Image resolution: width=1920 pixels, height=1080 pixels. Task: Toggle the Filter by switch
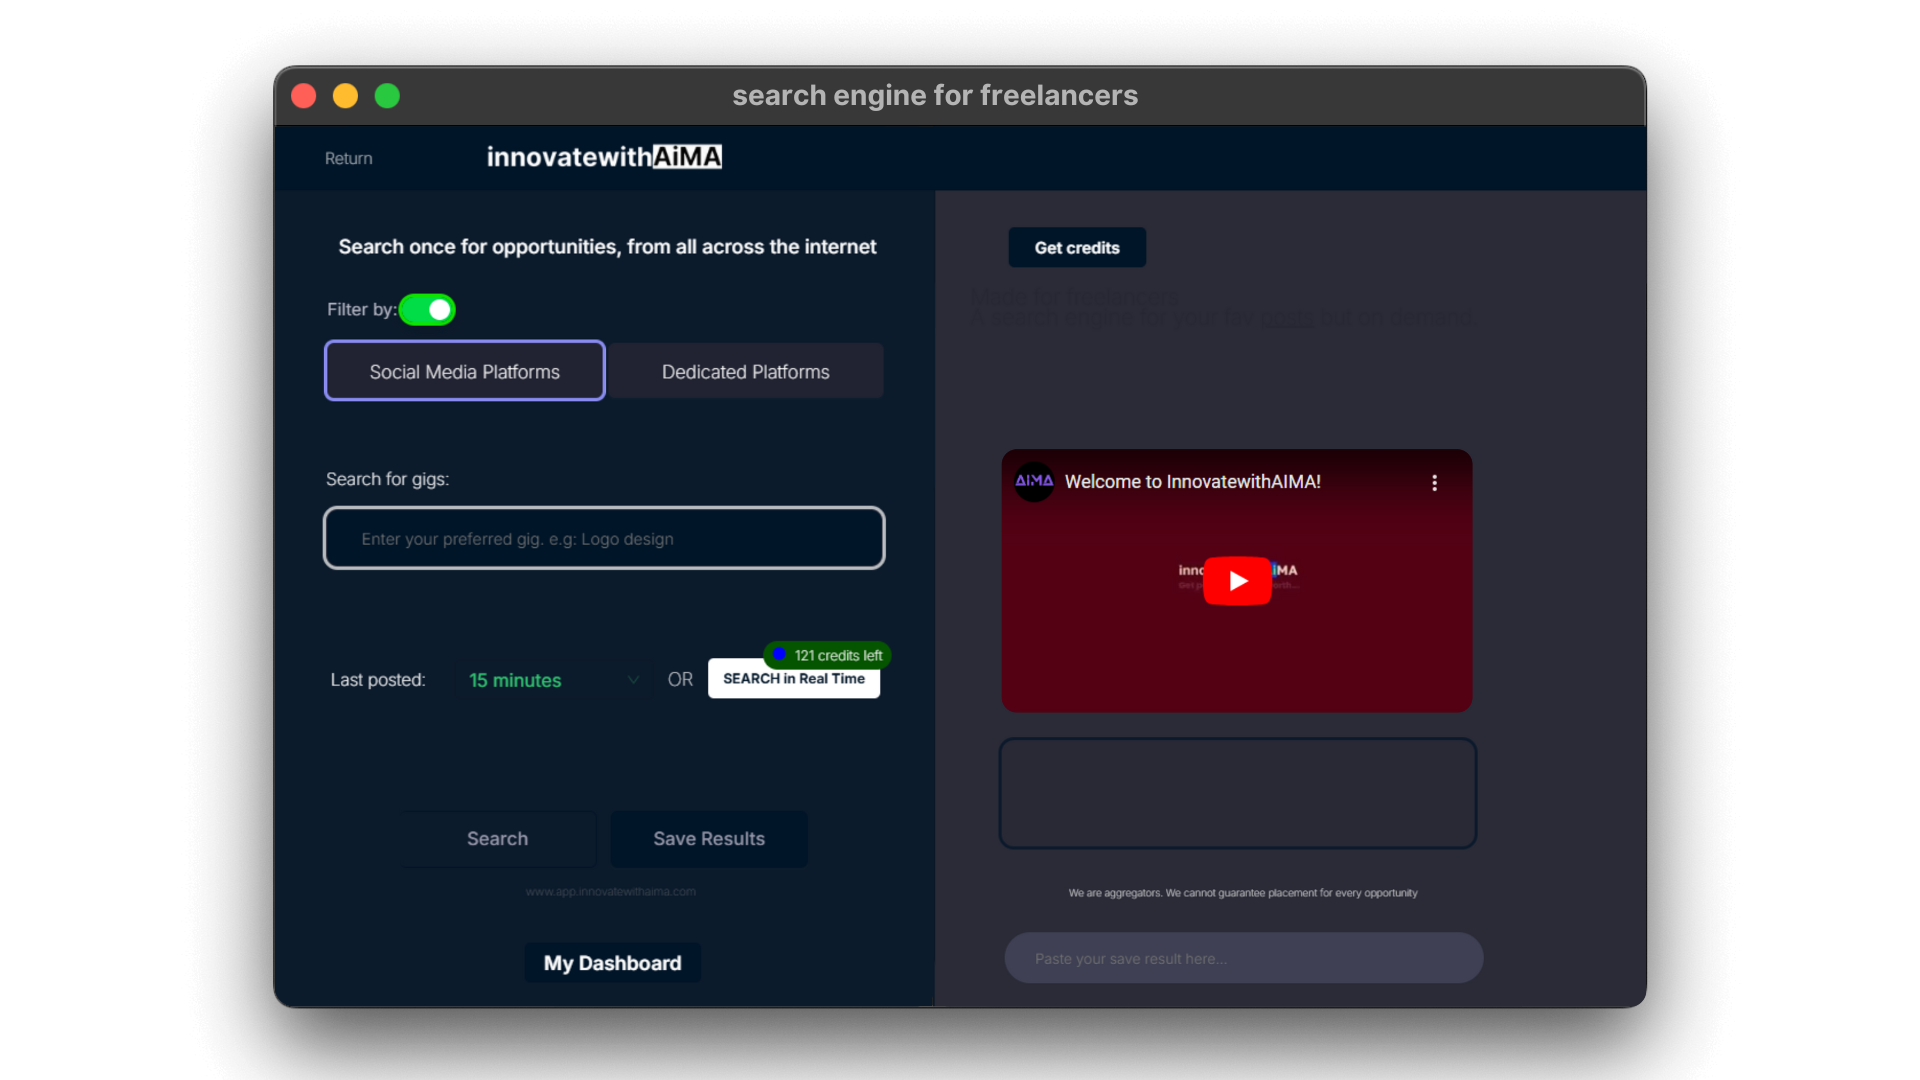pyautogui.click(x=427, y=310)
